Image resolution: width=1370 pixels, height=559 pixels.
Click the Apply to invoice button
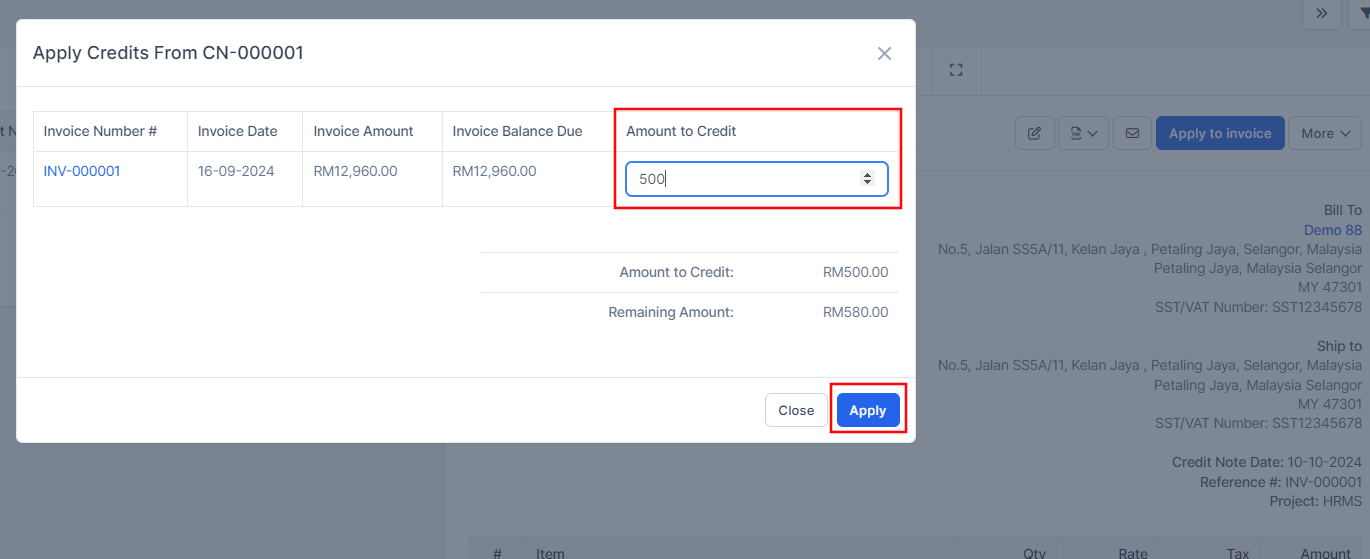coord(1219,133)
